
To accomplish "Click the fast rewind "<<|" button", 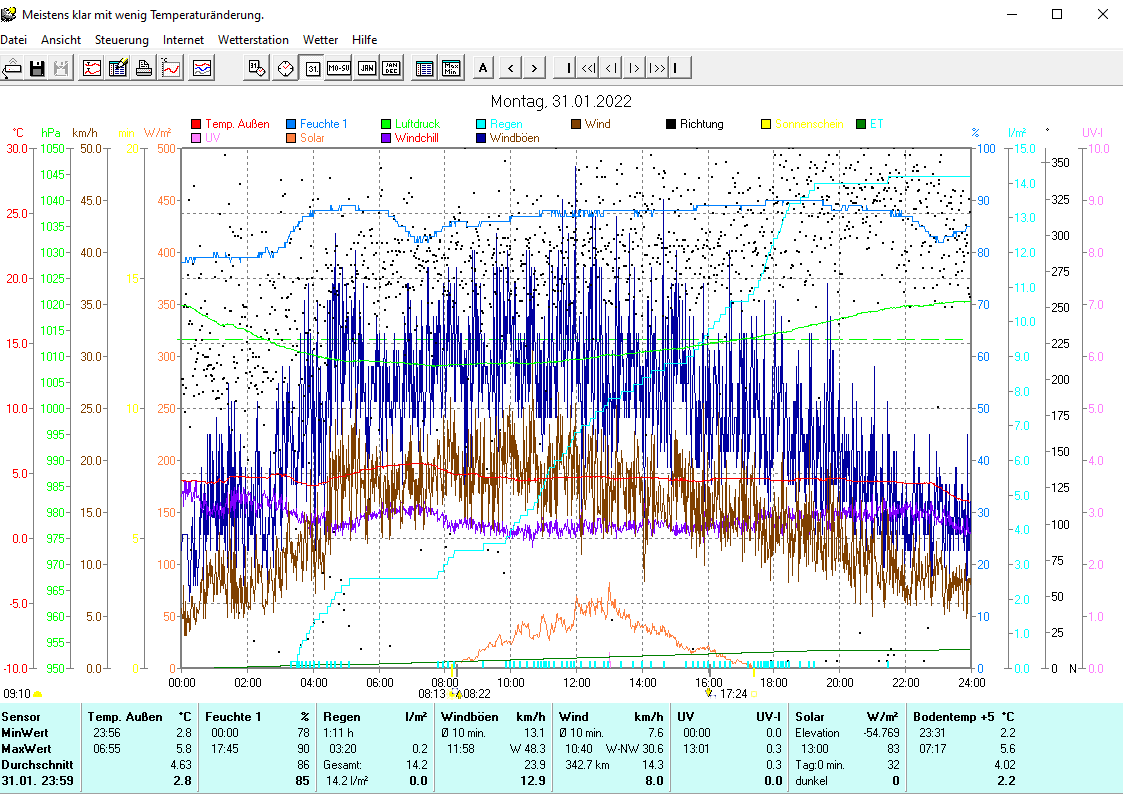I will (x=589, y=68).
